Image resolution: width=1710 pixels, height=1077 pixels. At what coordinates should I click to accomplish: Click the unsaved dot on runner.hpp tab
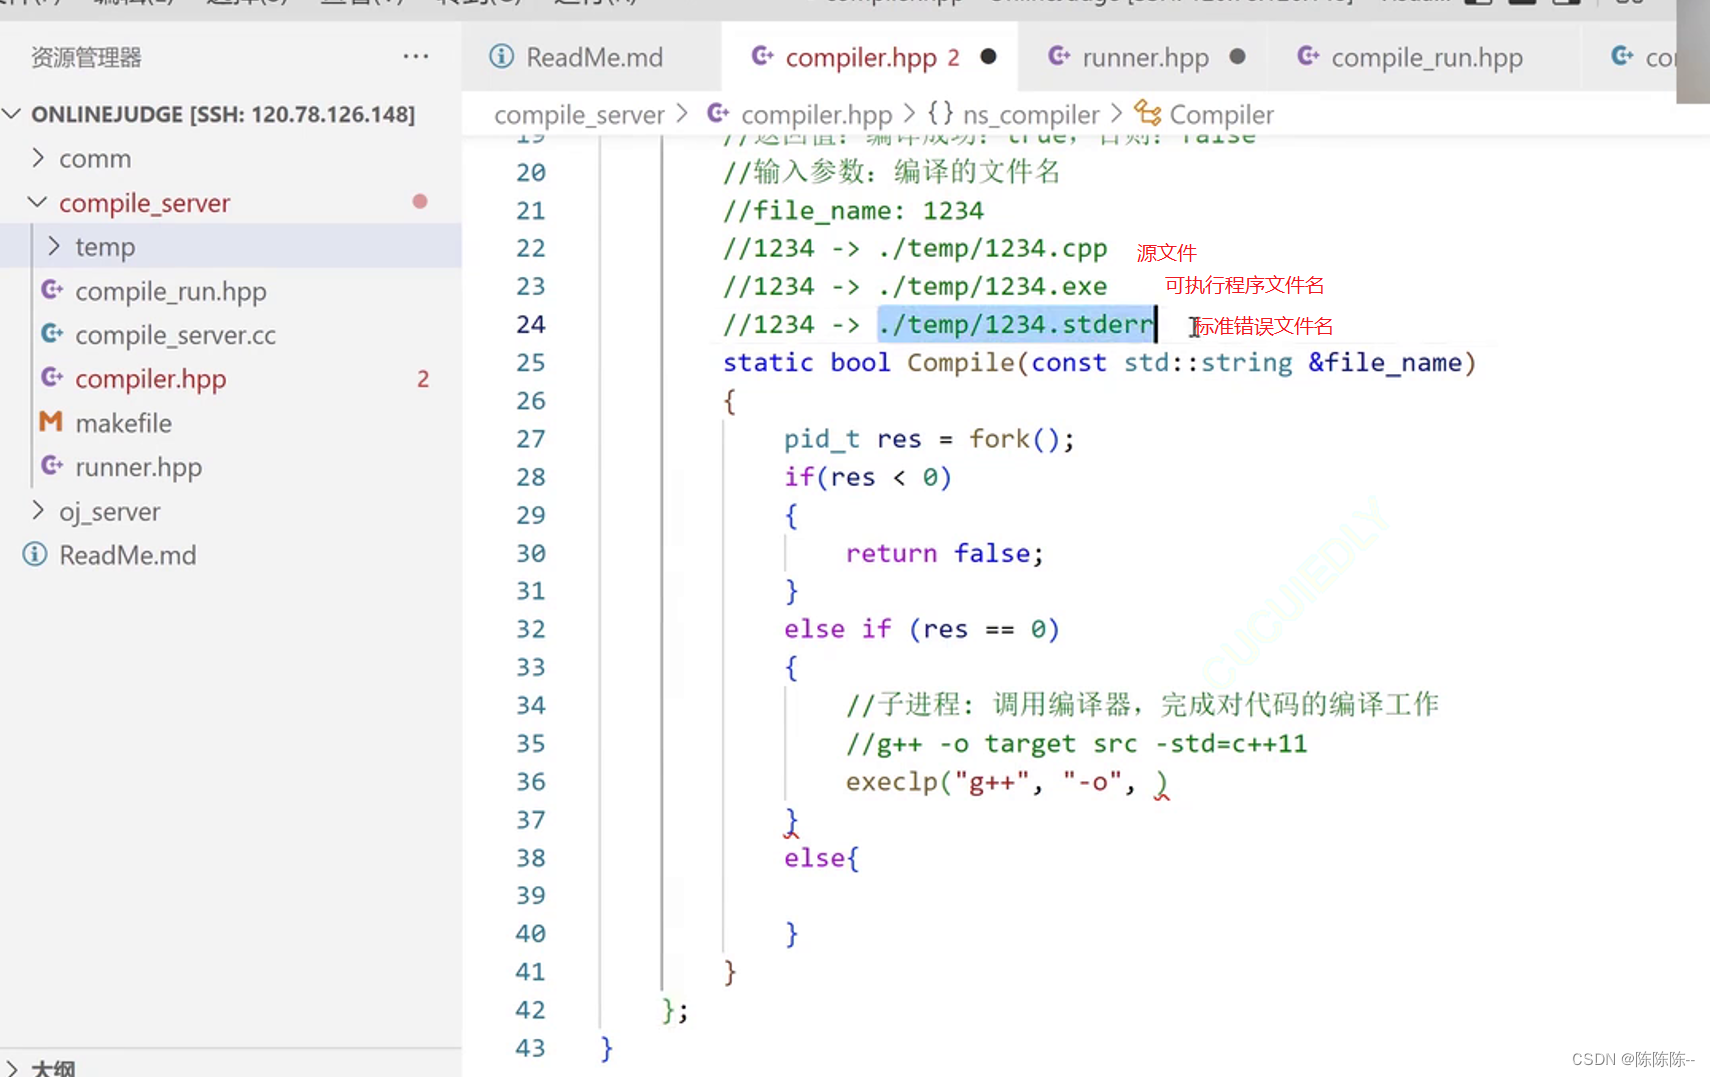click(1237, 57)
